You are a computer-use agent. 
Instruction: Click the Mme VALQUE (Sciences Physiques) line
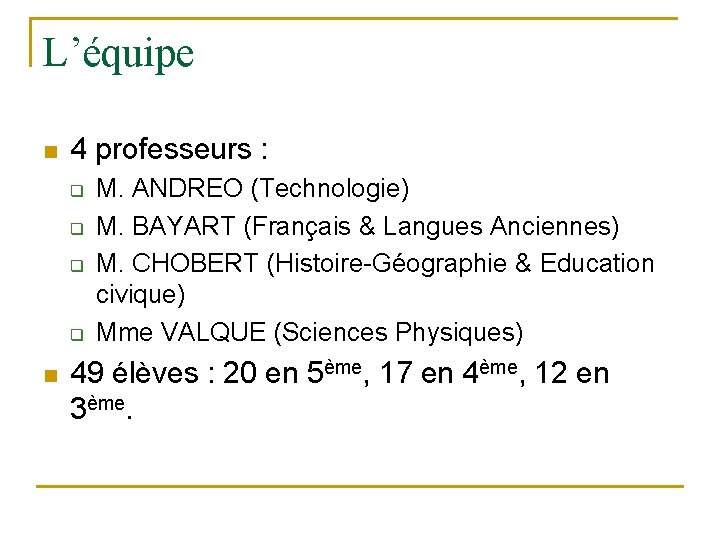pyautogui.click(x=309, y=332)
